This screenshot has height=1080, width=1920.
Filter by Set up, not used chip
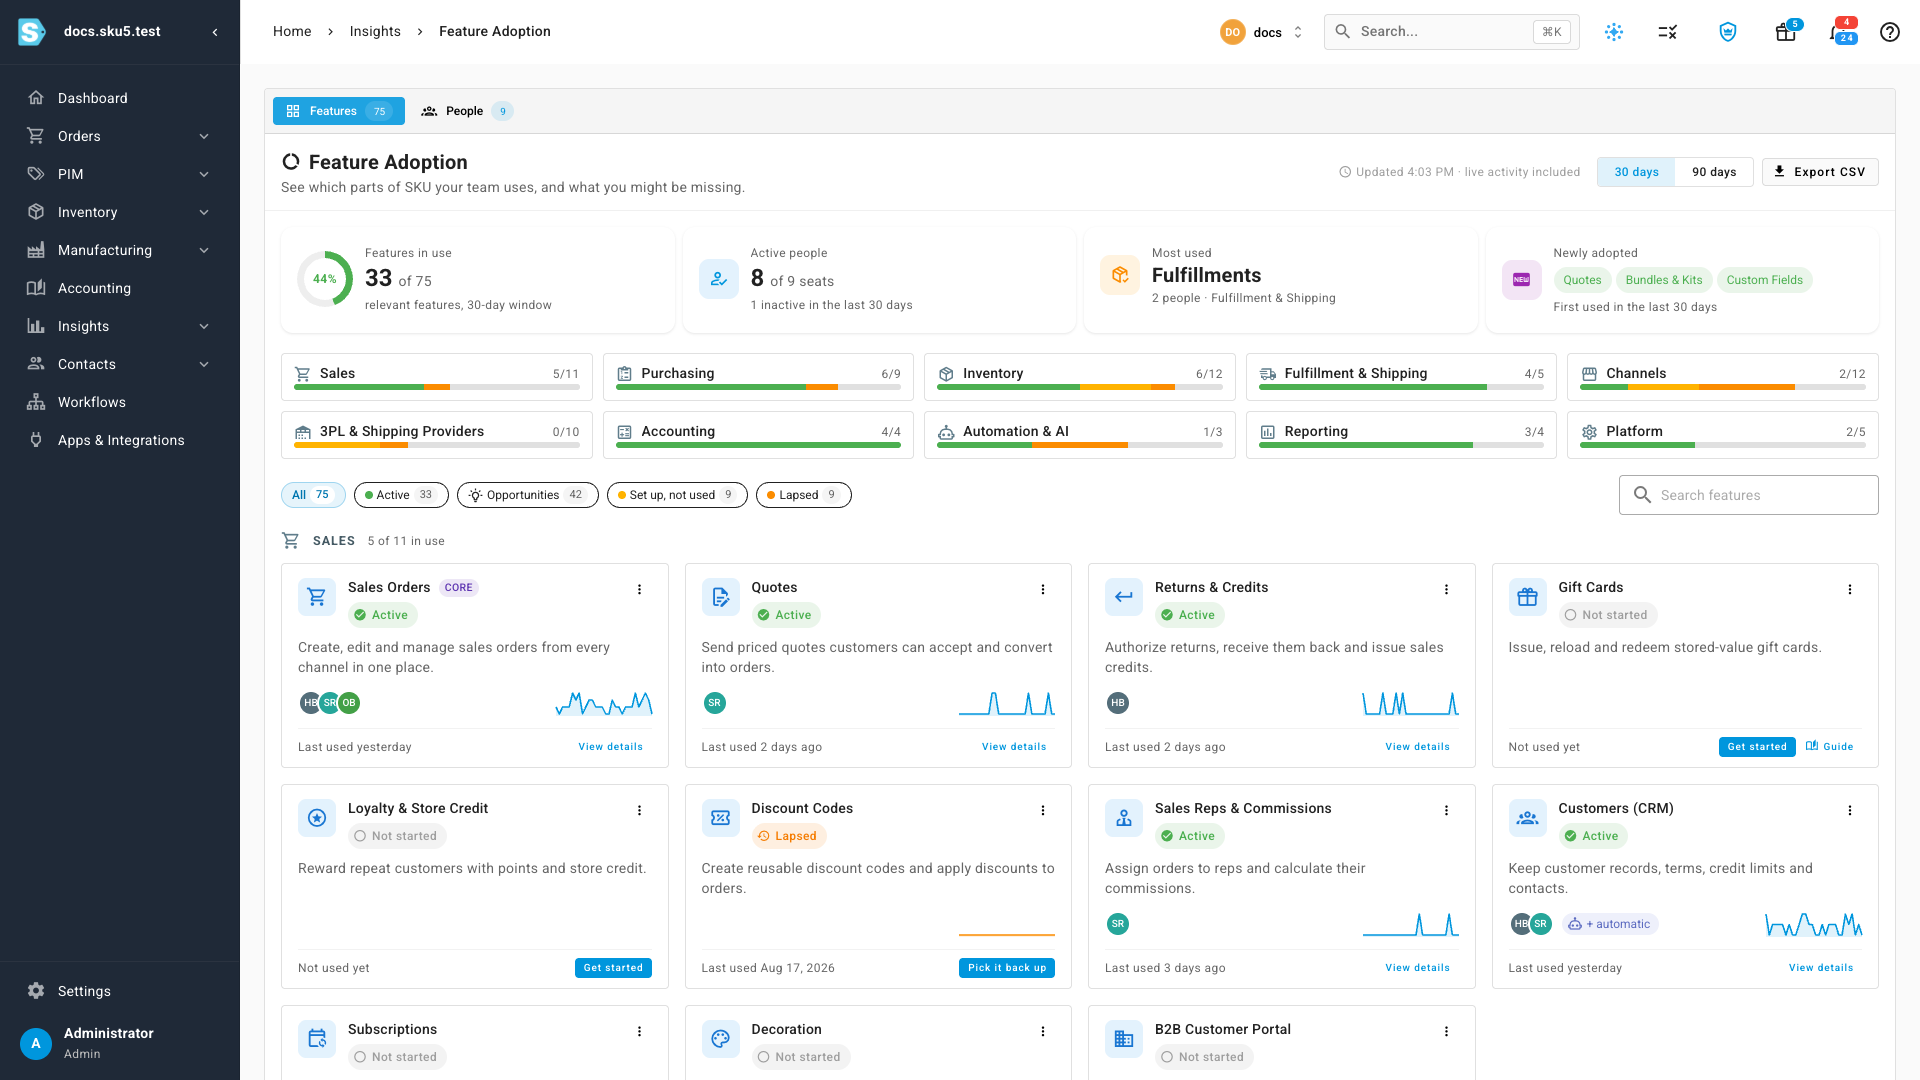click(677, 495)
